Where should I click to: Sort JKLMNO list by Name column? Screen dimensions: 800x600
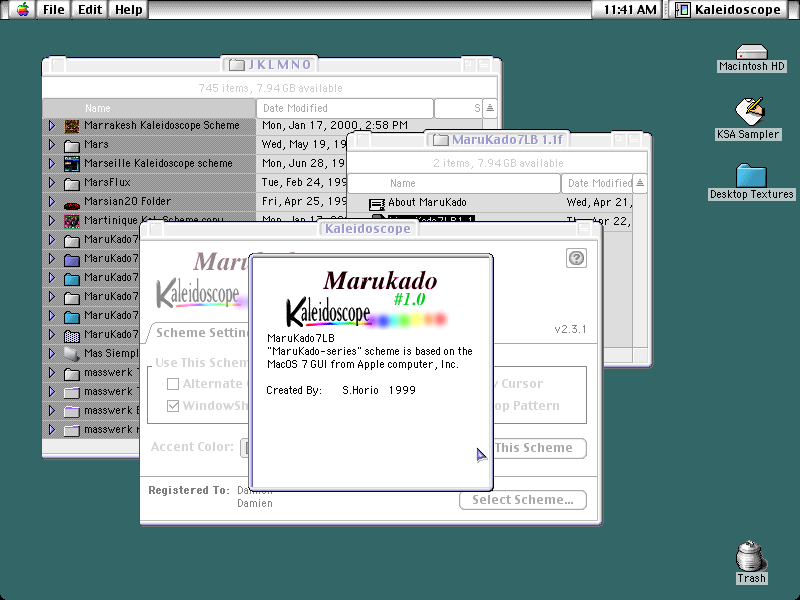(x=148, y=108)
